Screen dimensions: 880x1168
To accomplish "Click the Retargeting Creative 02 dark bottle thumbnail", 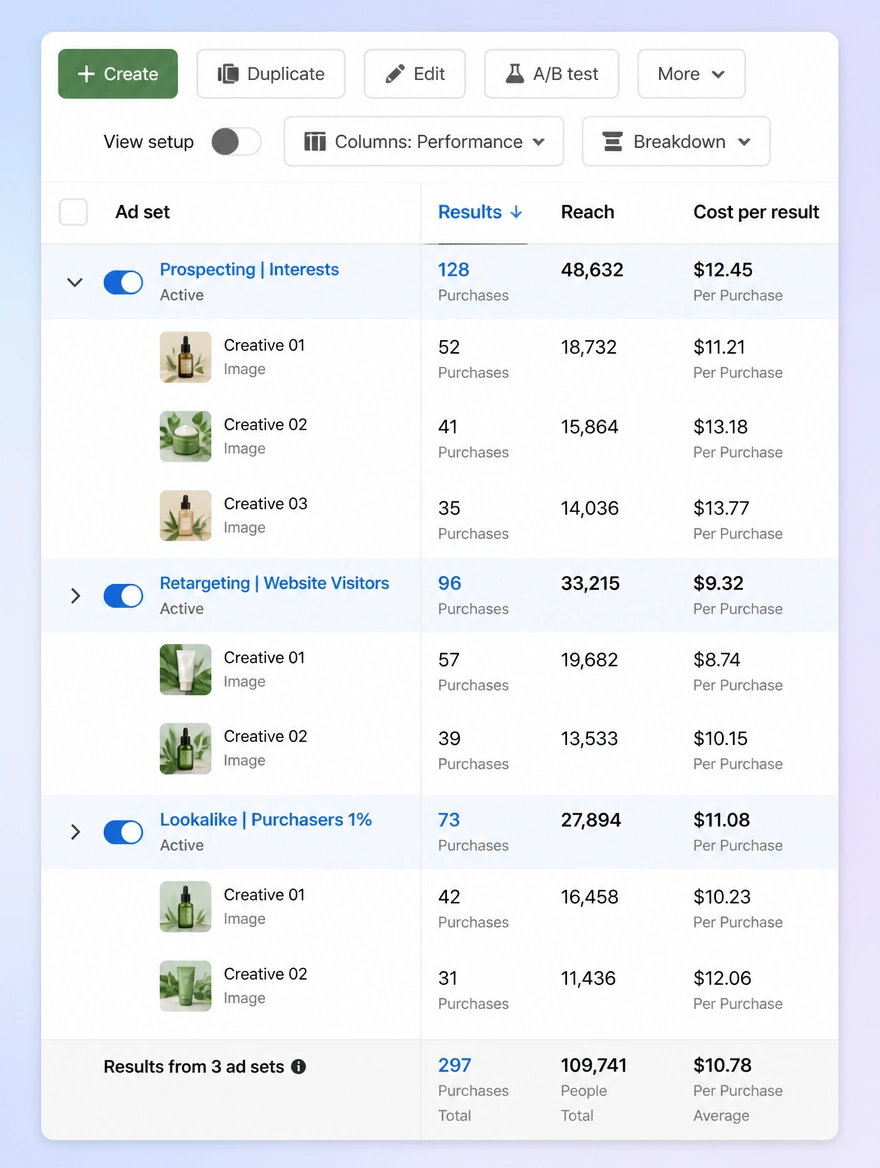I will point(186,749).
